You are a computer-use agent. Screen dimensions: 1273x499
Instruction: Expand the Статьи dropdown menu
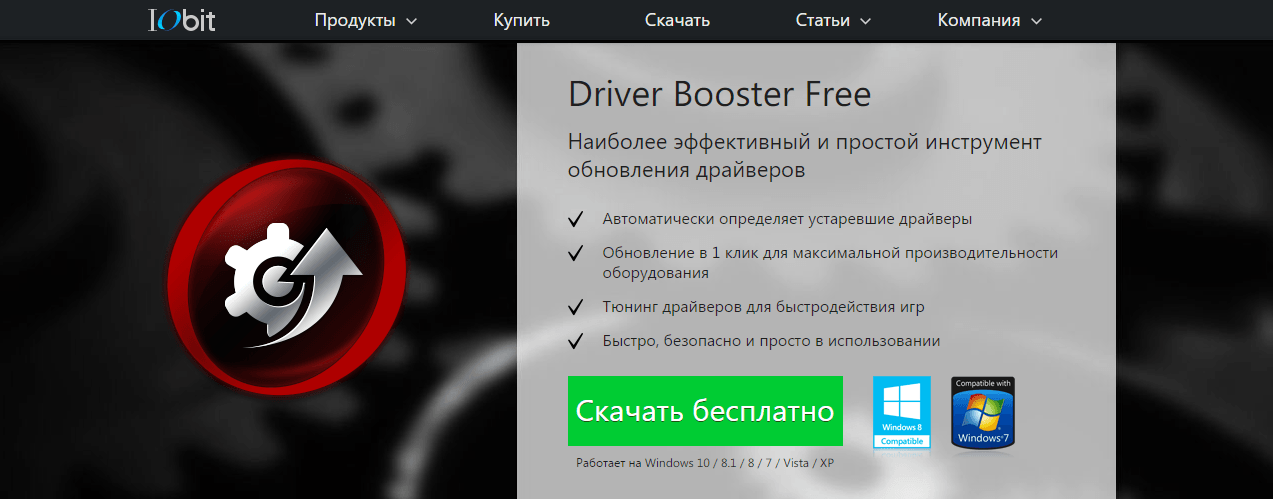click(834, 20)
